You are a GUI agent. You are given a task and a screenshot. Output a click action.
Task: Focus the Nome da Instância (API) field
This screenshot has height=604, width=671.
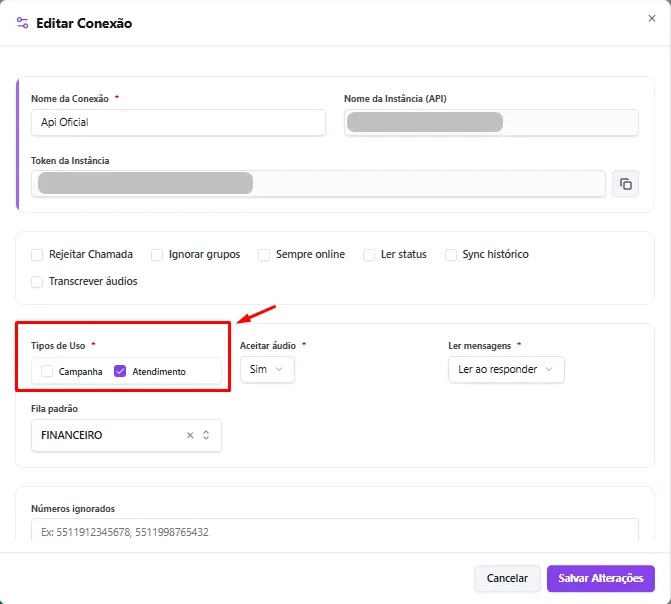click(491, 122)
